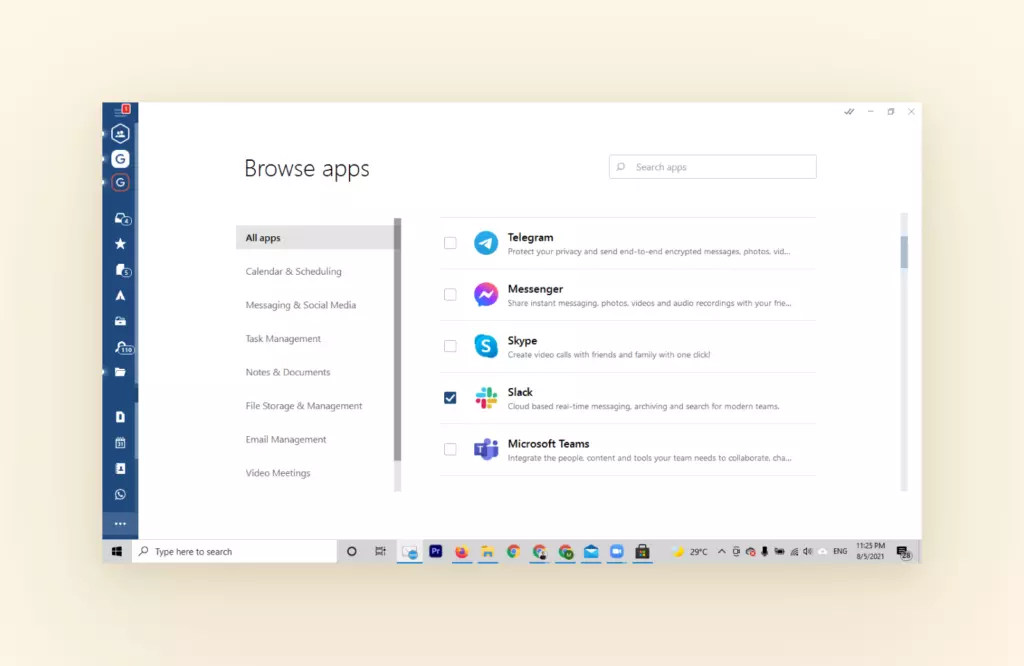1024x666 pixels.
Task: Expand hidden icons in the system tray
Action: [x=721, y=551]
